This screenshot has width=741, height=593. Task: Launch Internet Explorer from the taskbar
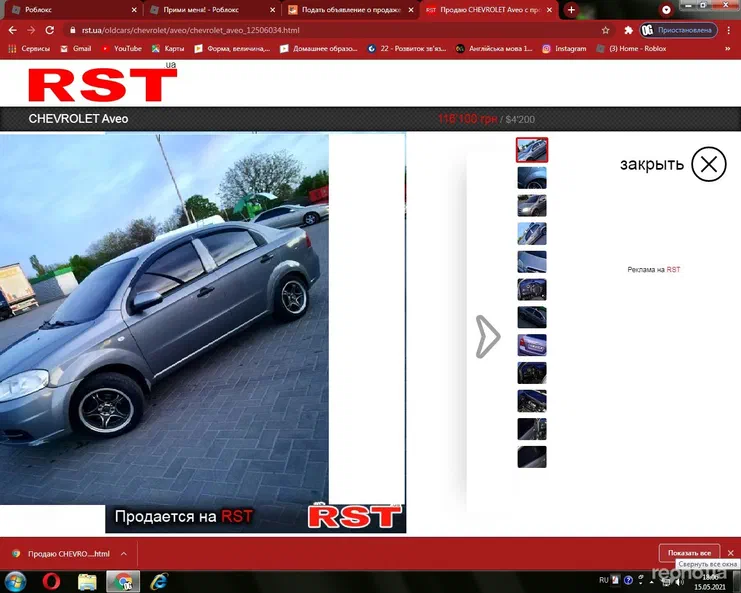pyautogui.click(x=159, y=582)
